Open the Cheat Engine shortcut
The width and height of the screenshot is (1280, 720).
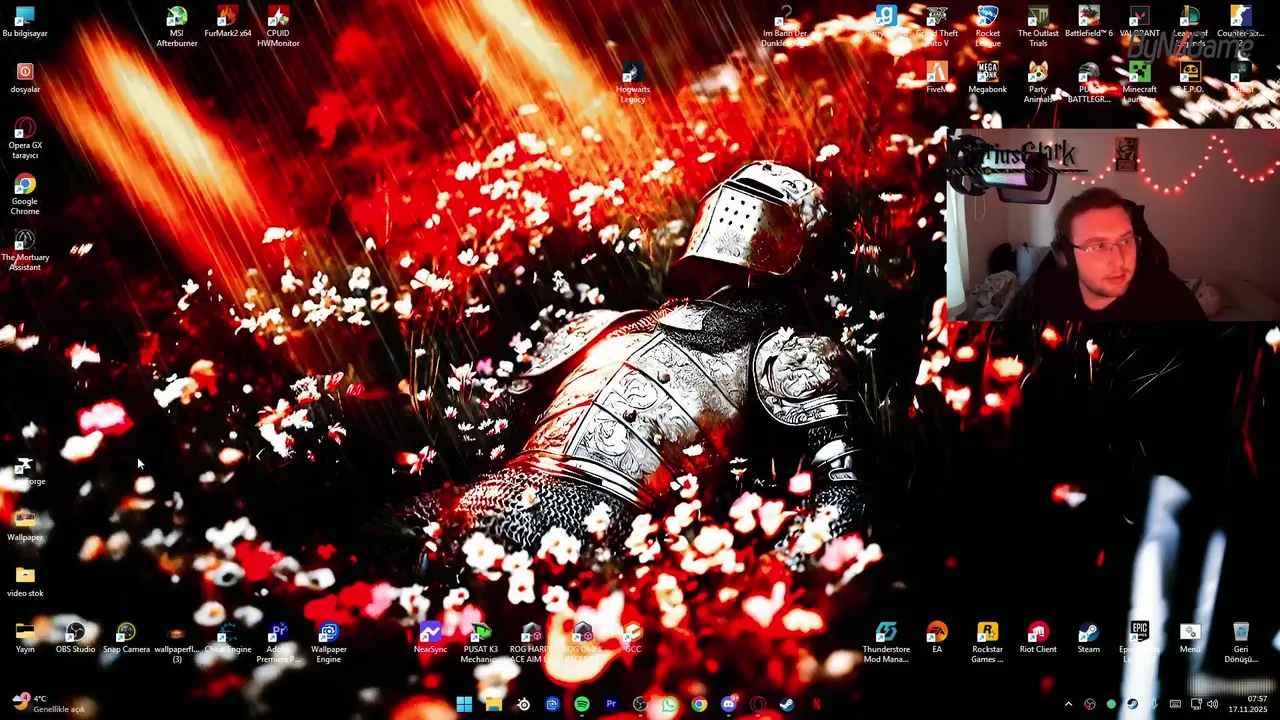(x=228, y=638)
